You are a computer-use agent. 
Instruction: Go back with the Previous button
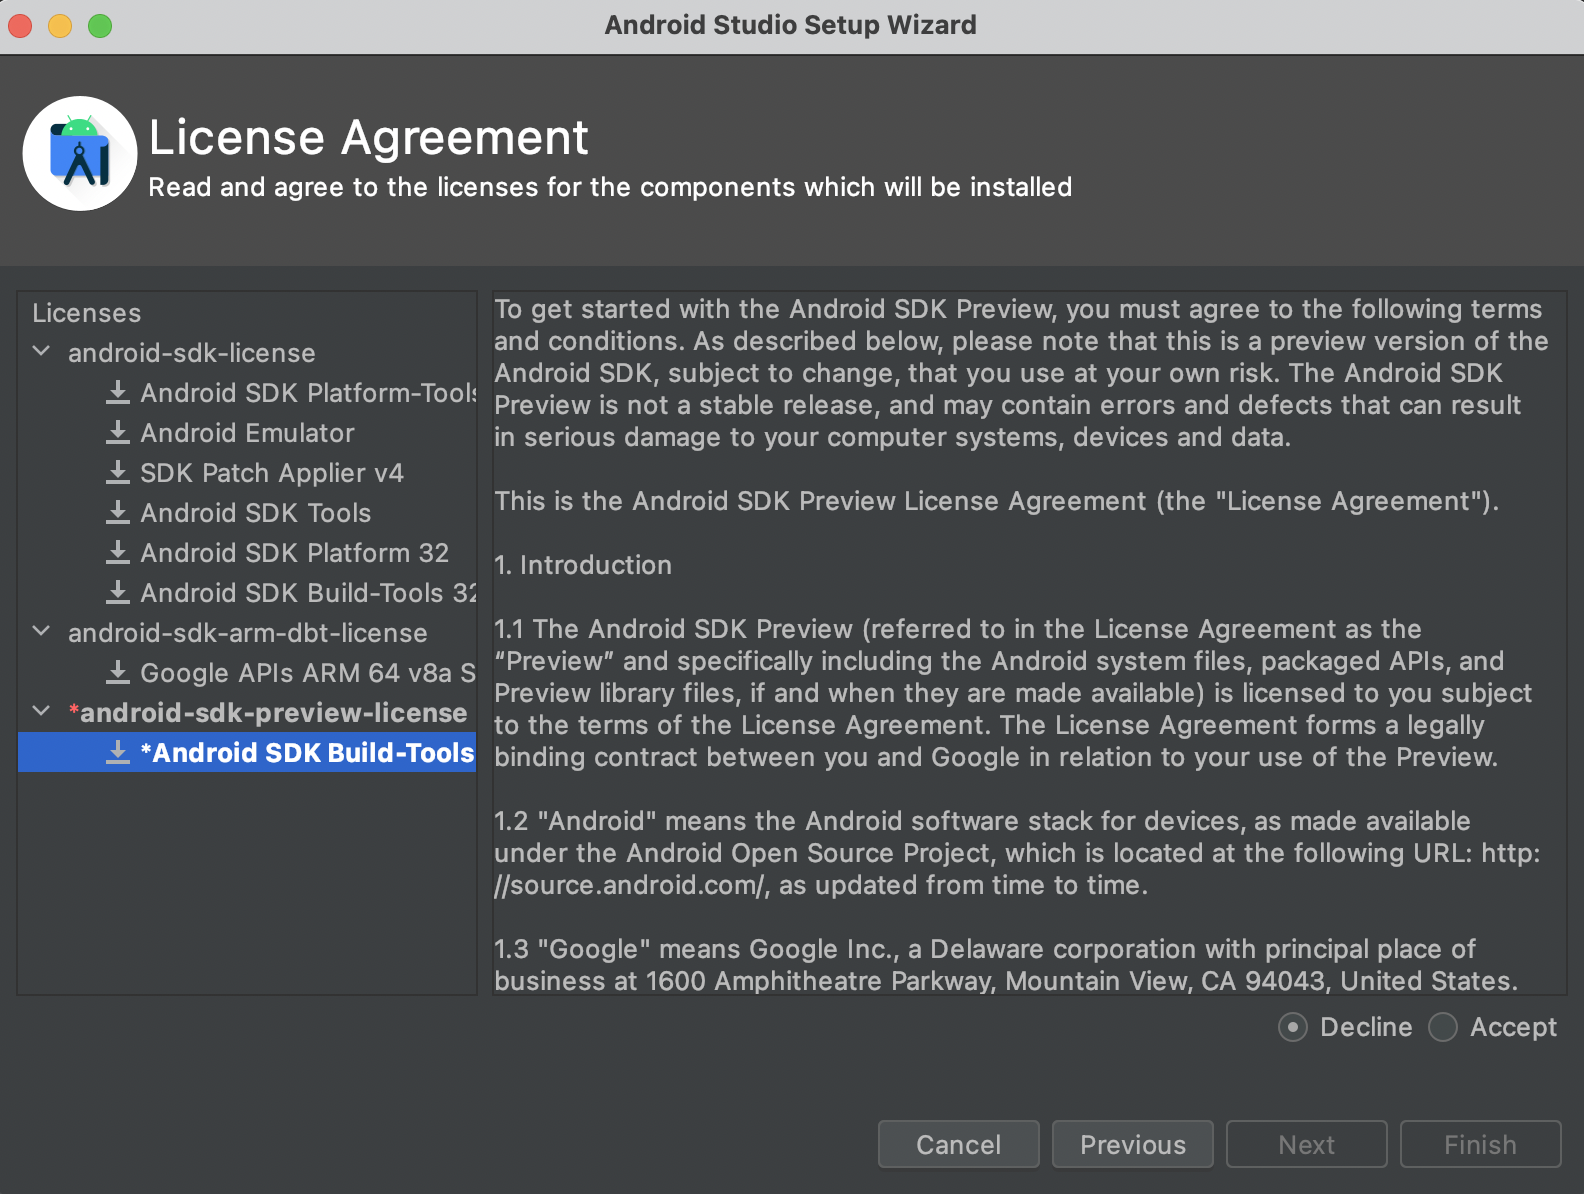[1132, 1144]
